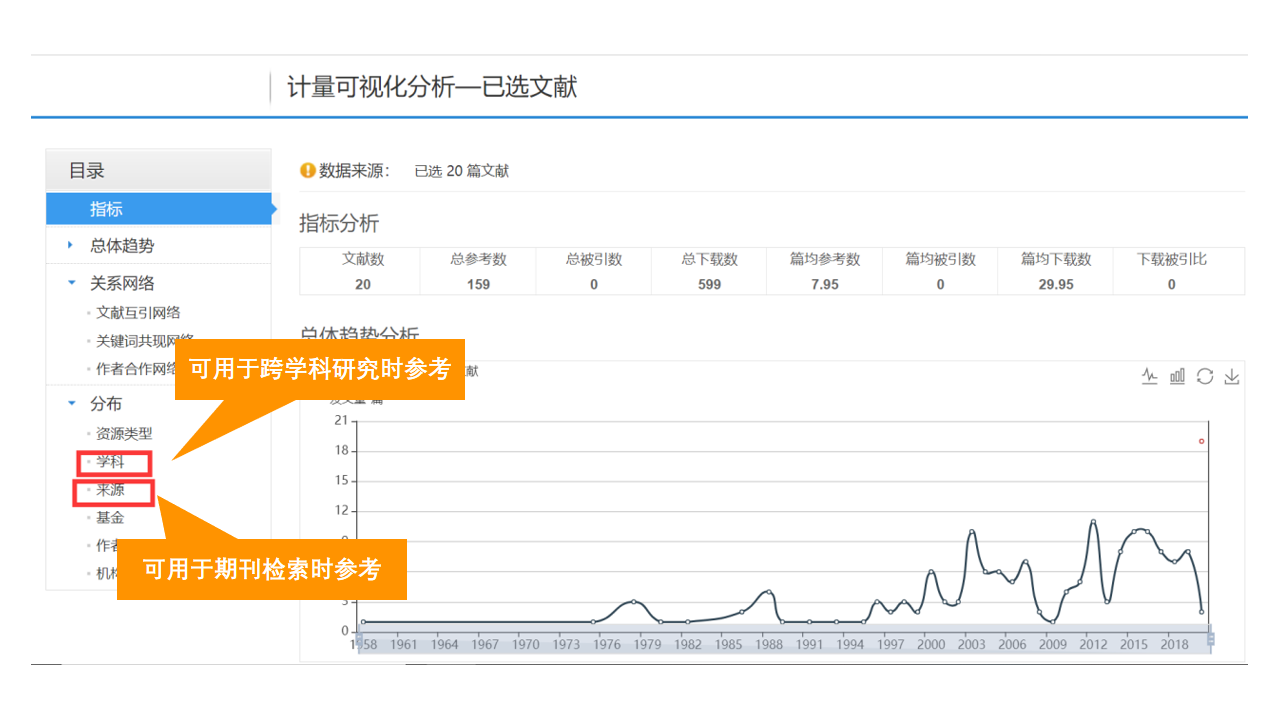Screen dimensions: 1280x720
Task: Select 指标 in the sidebar menu
Action: tap(106, 209)
